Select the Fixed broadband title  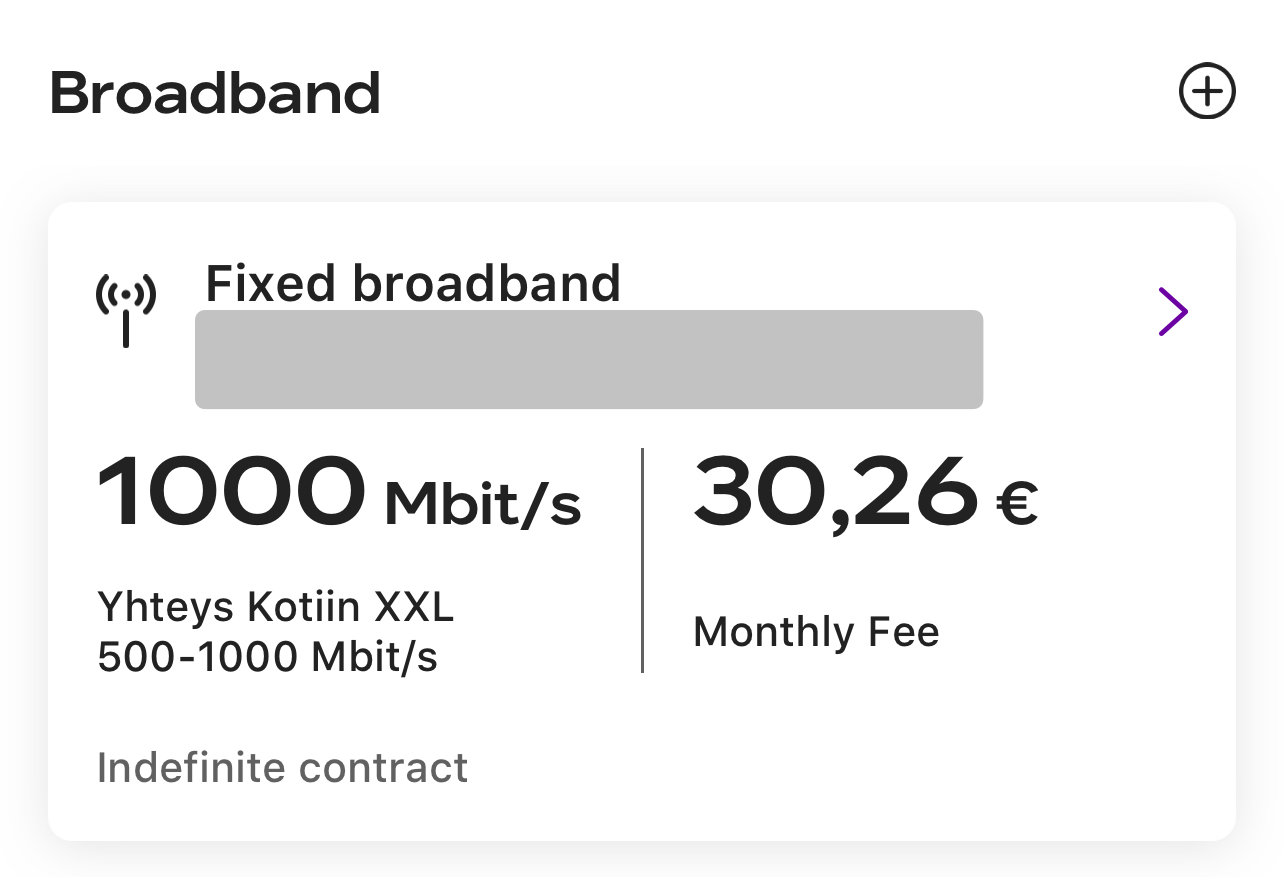pyautogui.click(x=413, y=283)
